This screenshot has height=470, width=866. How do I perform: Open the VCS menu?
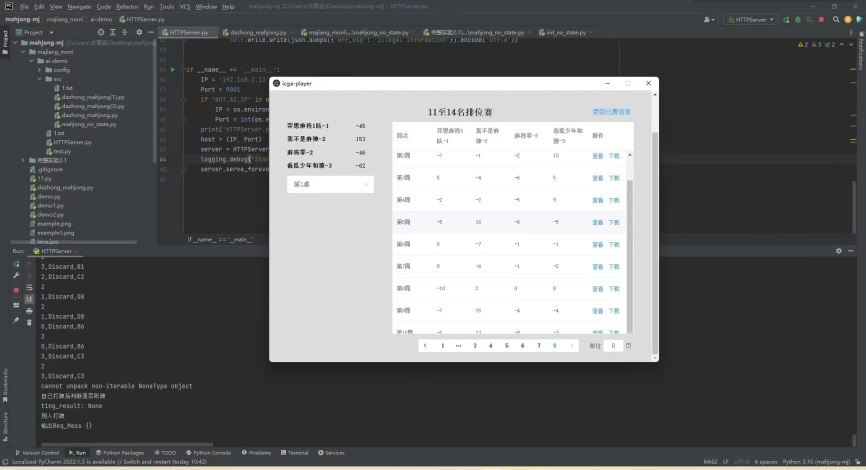pos(184,7)
